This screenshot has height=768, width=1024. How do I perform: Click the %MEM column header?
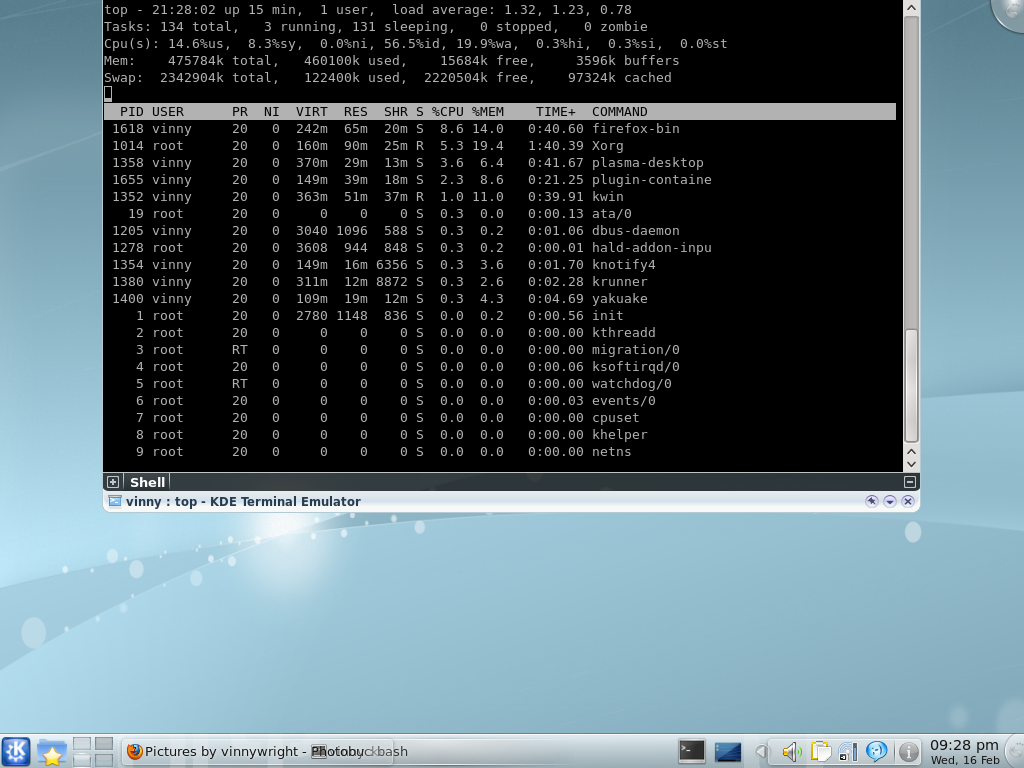488,112
